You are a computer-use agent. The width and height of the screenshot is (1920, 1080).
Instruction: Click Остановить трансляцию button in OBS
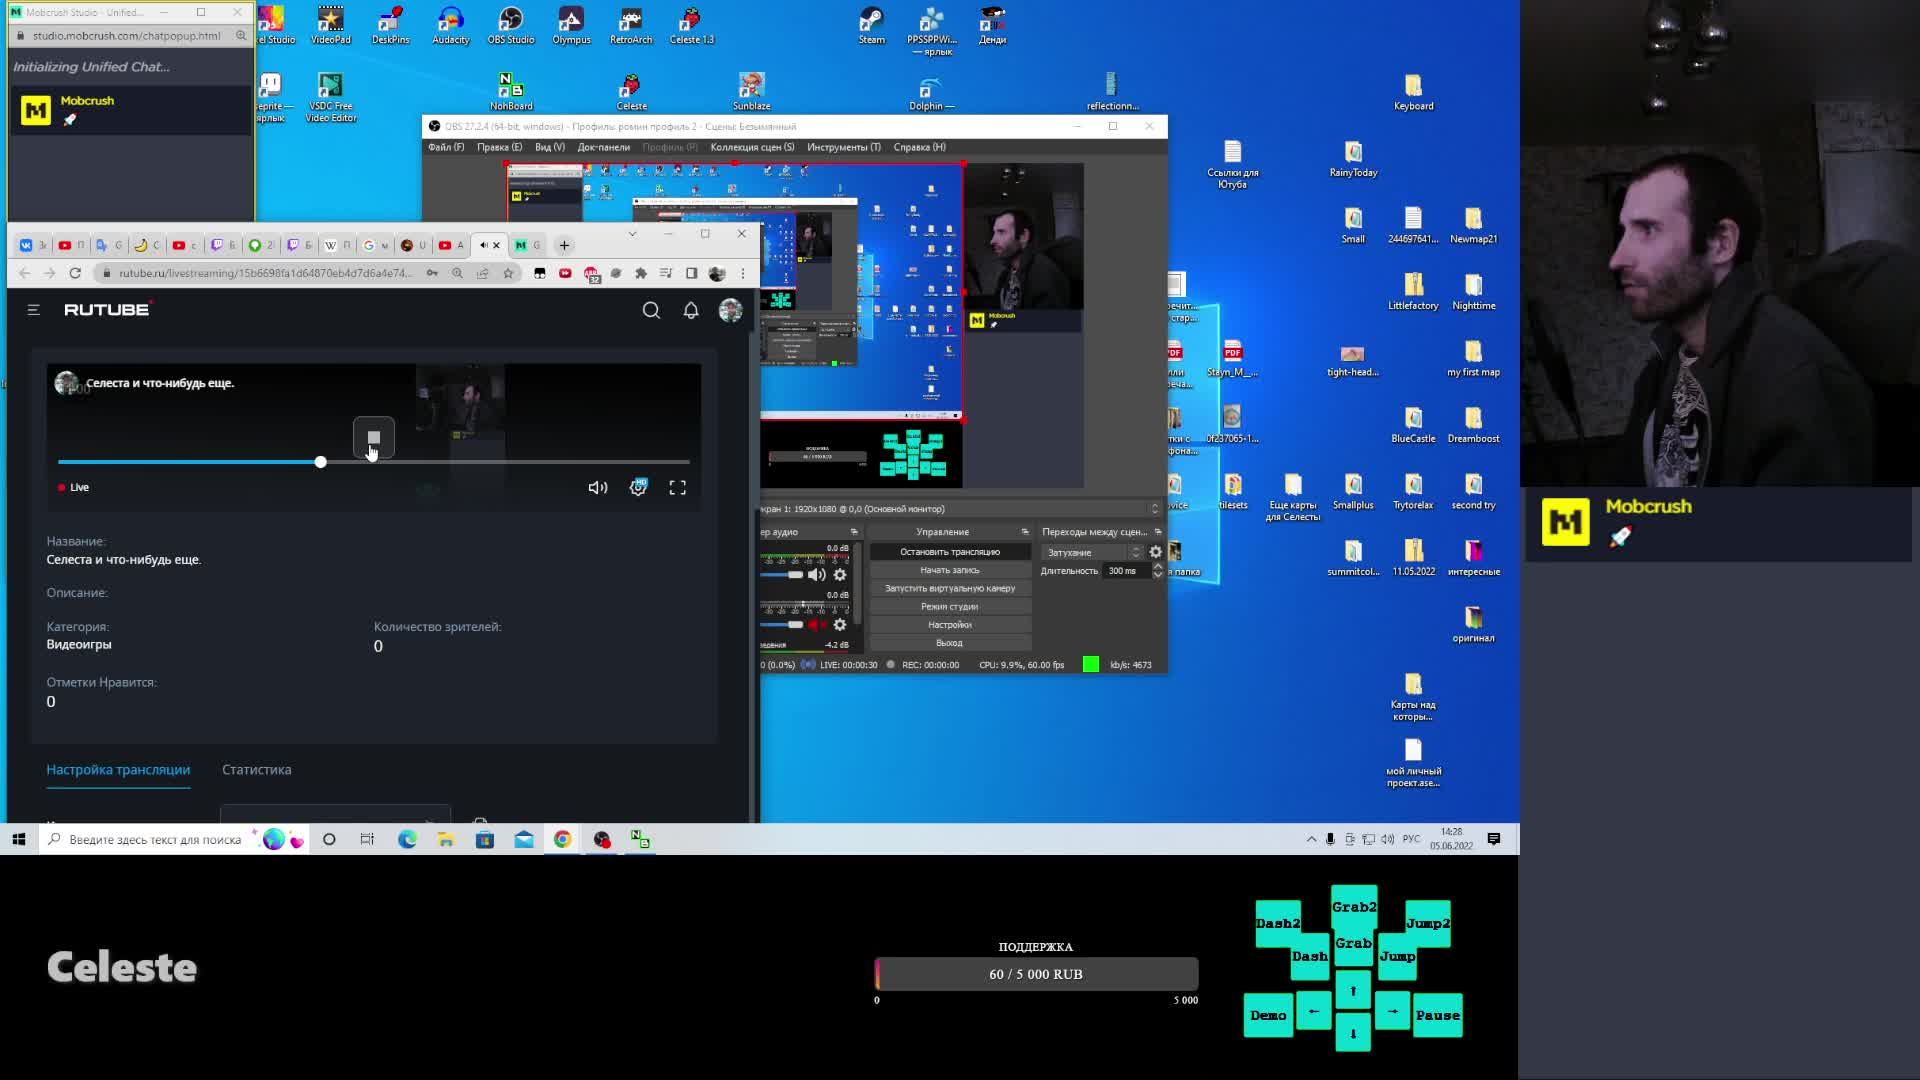949,552
